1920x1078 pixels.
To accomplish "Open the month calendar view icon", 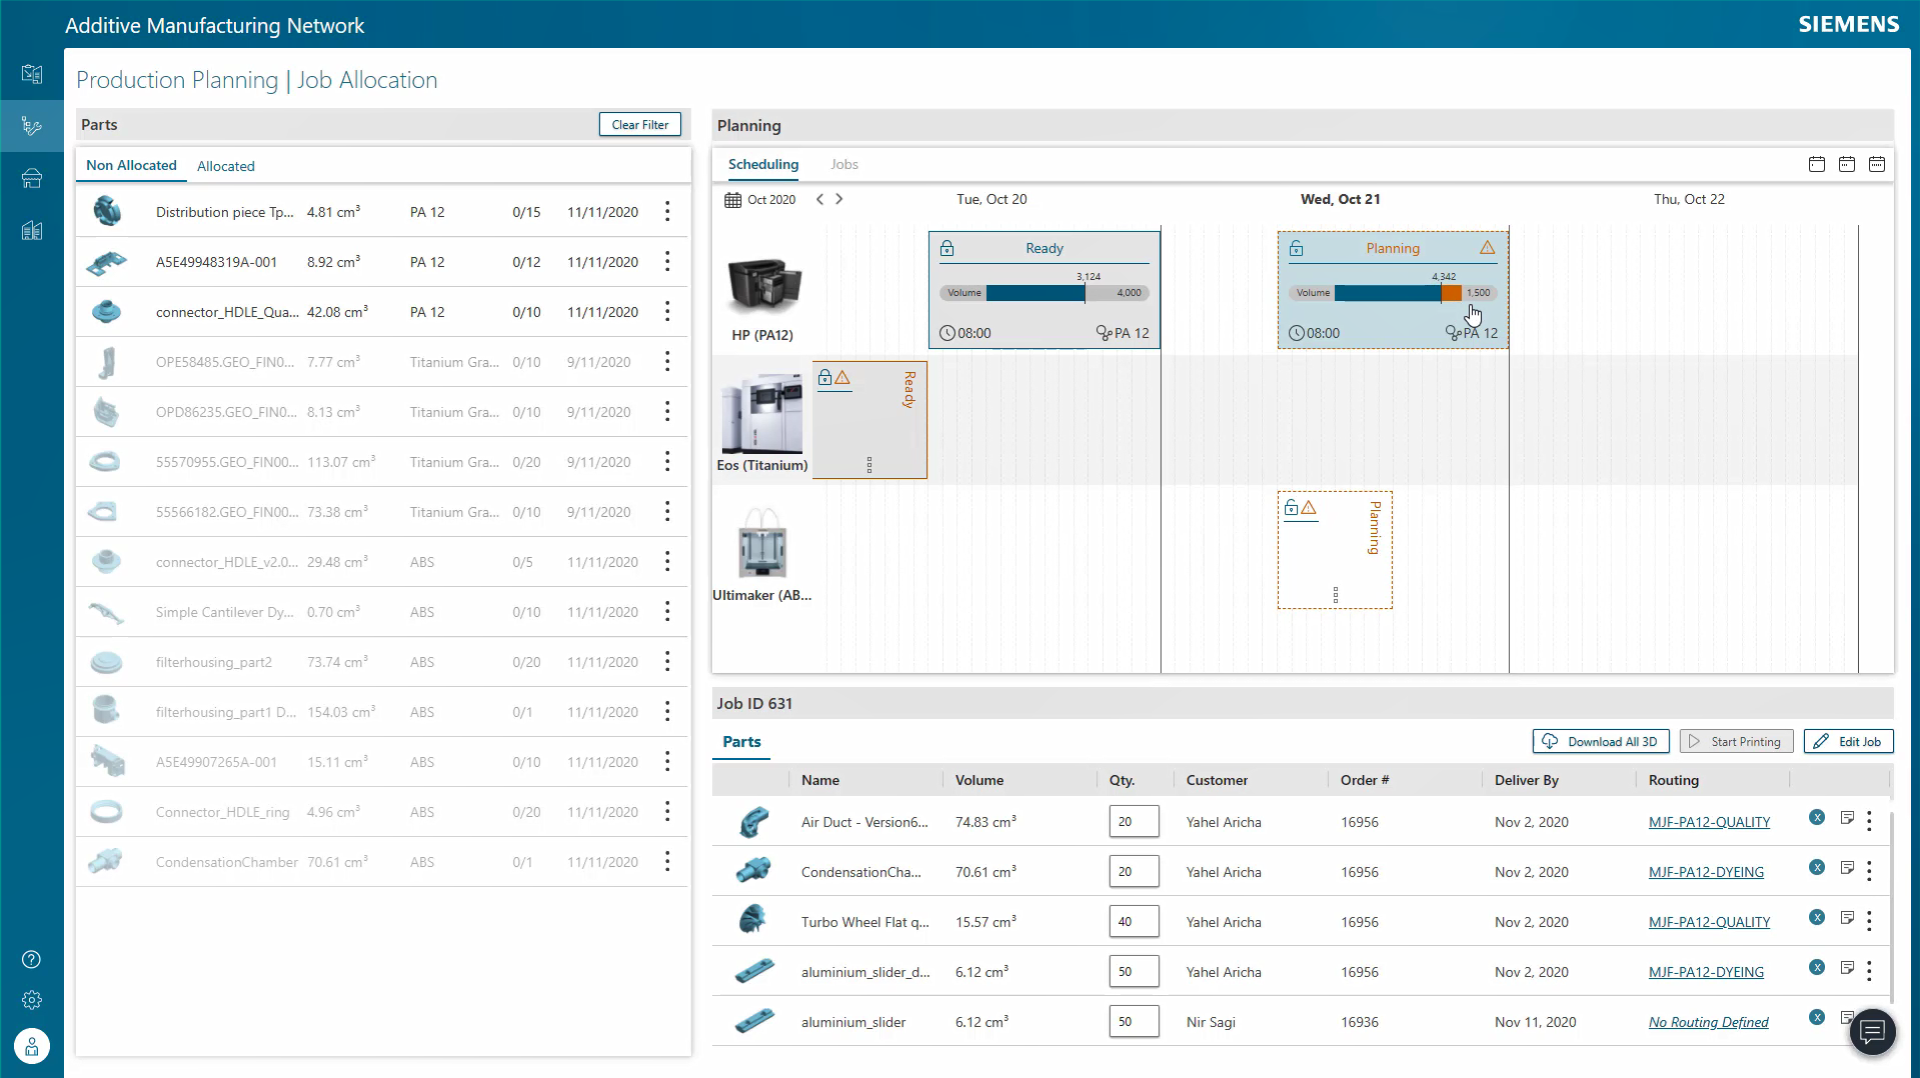I will point(1877,165).
